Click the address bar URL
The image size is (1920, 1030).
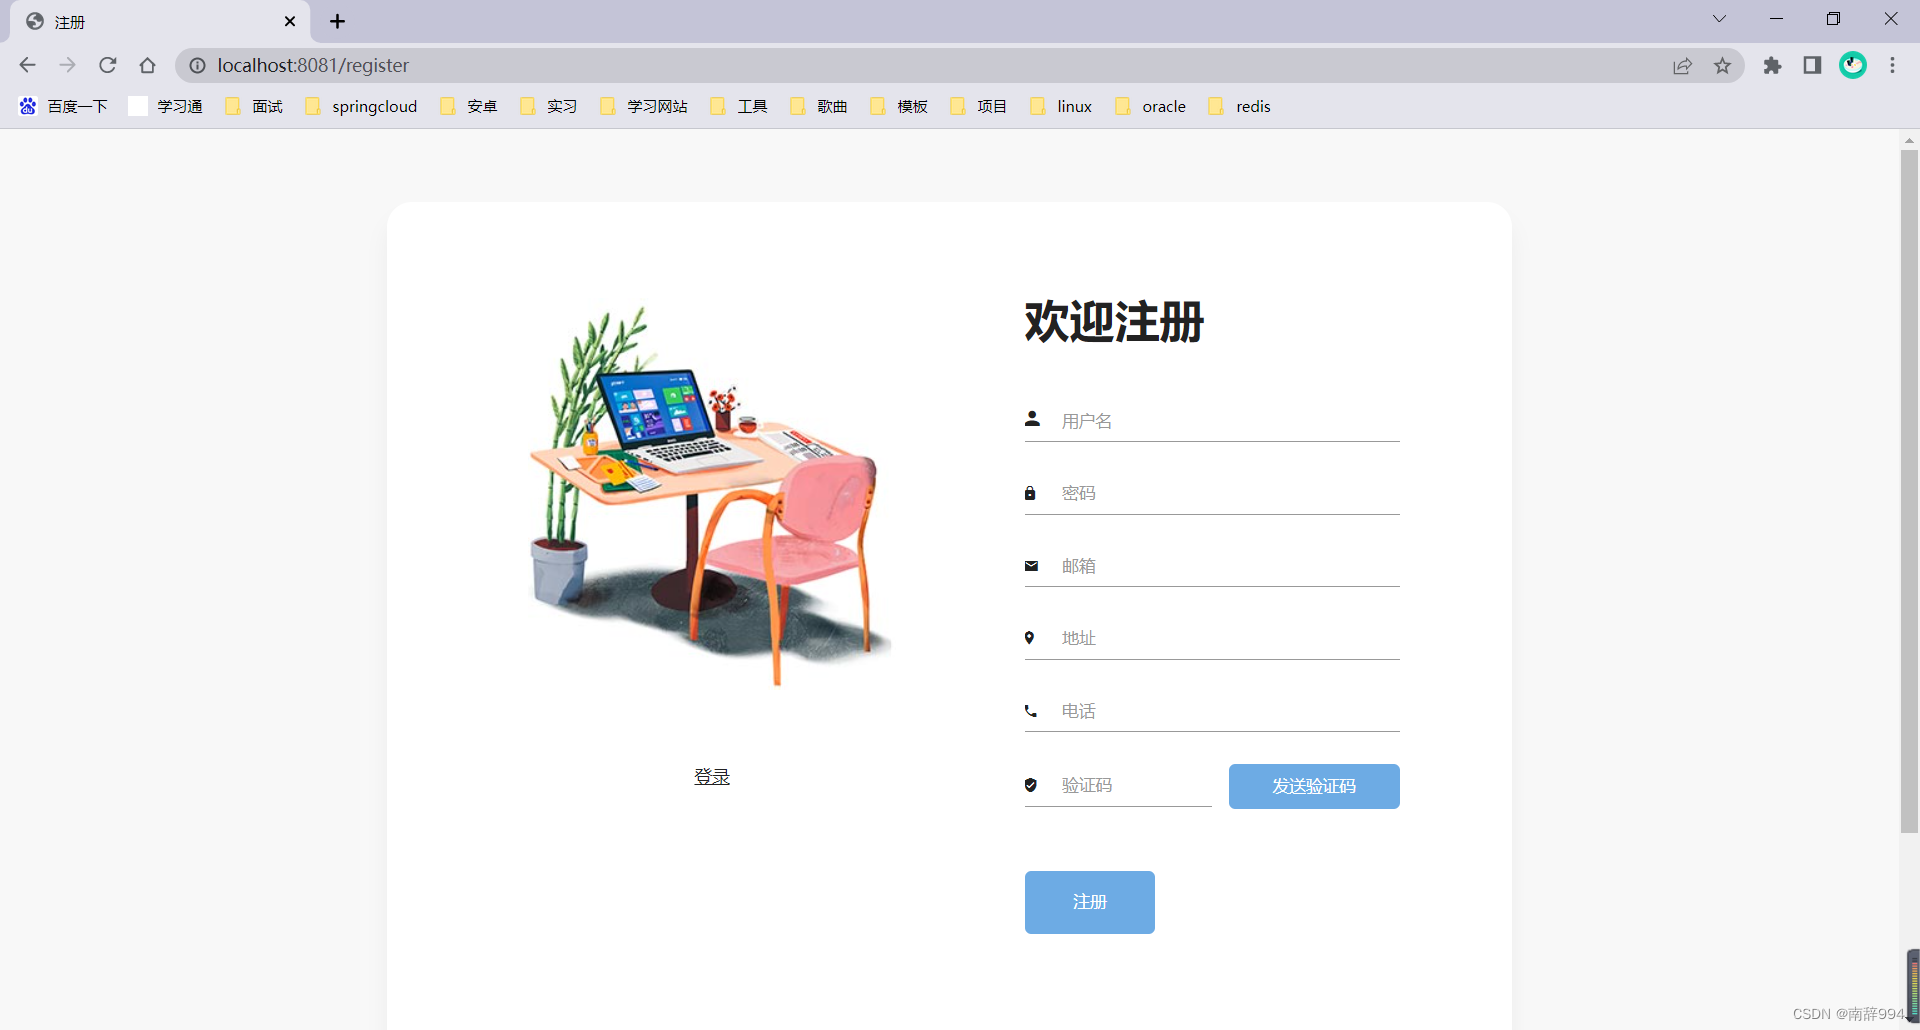point(313,65)
